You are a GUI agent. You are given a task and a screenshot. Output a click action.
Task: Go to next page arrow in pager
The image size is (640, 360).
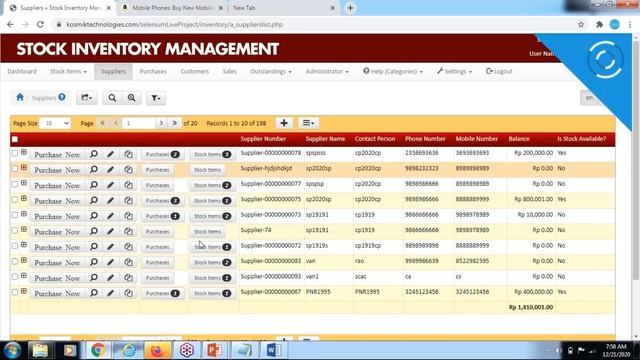click(x=161, y=123)
